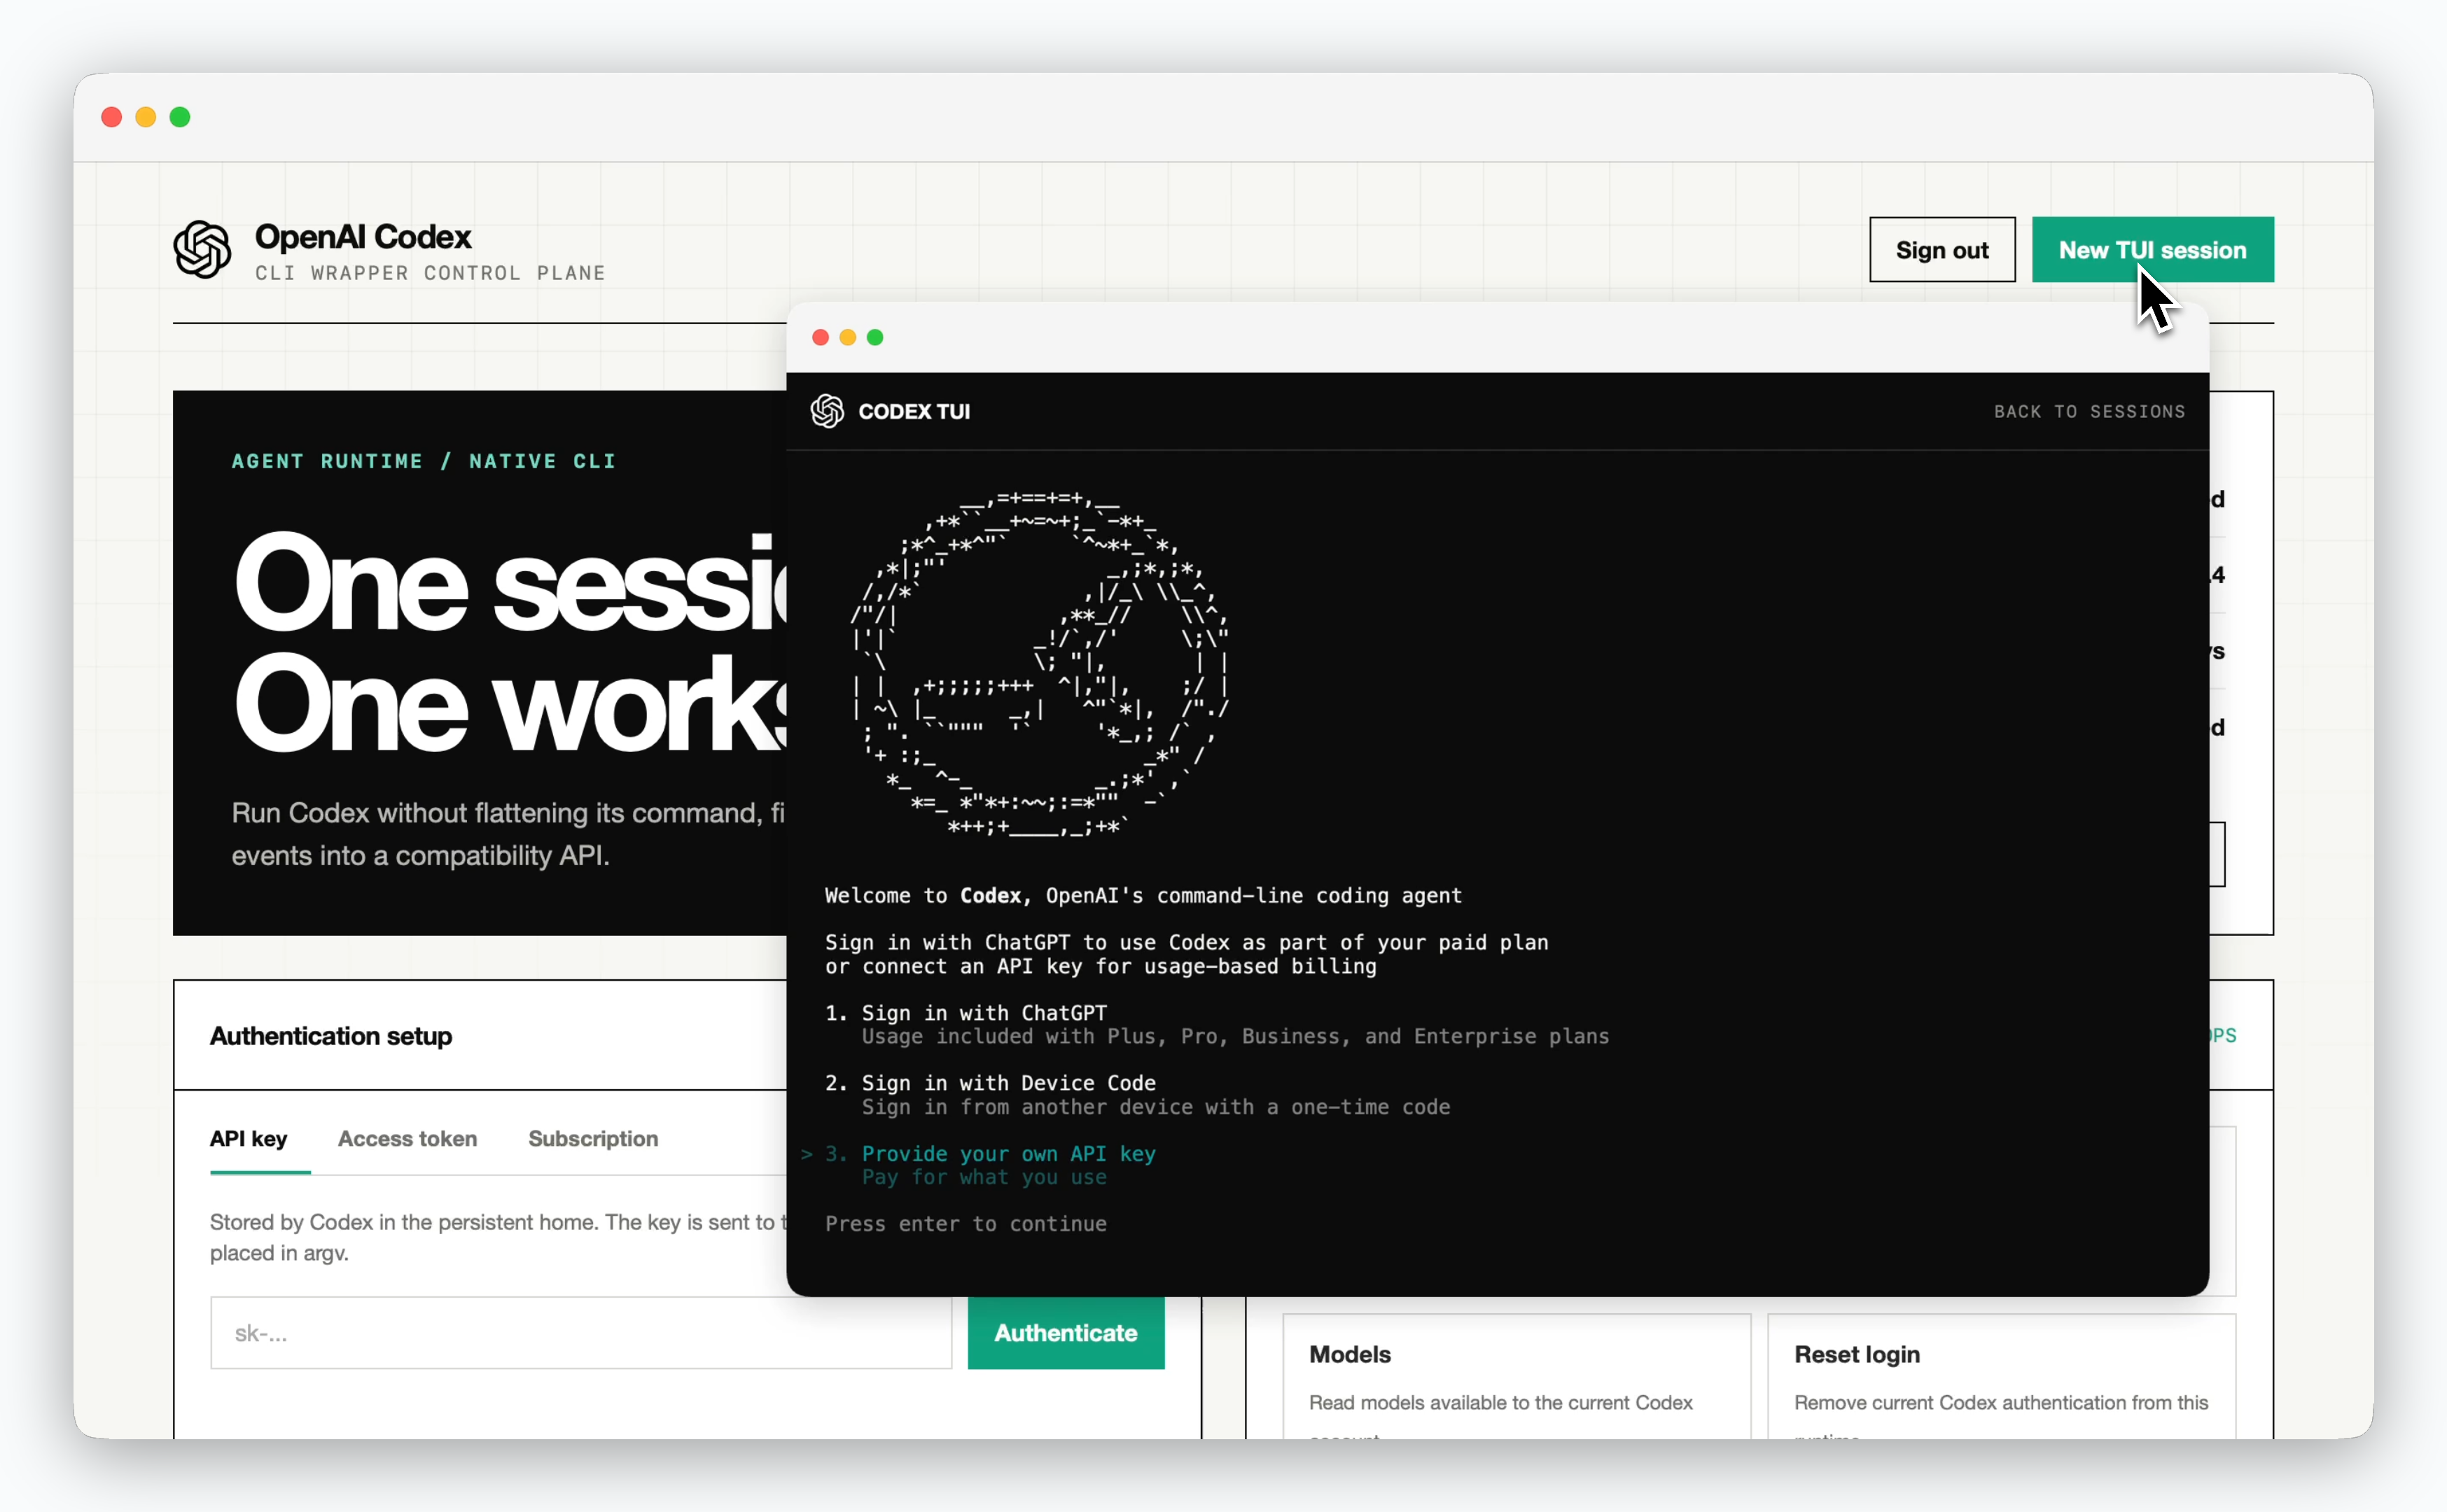Switch to the Access token tab
Image resolution: width=2447 pixels, height=1512 pixels.
click(x=407, y=1138)
